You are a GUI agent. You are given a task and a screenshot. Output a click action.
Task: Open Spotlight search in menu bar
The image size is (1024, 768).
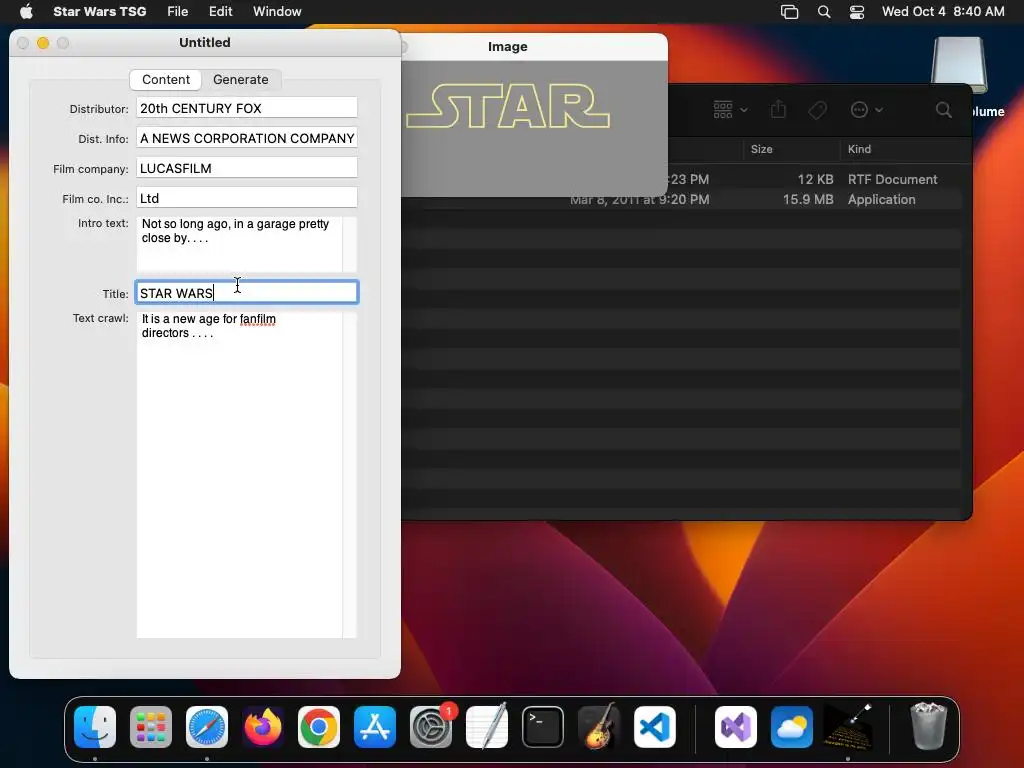click(824, 12)
